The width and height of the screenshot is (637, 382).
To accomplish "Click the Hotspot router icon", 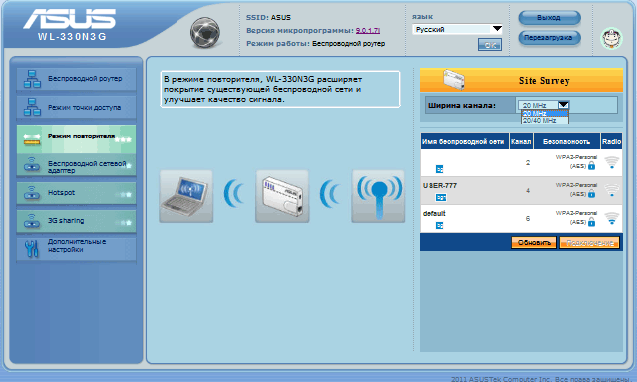I will (32, 193).
